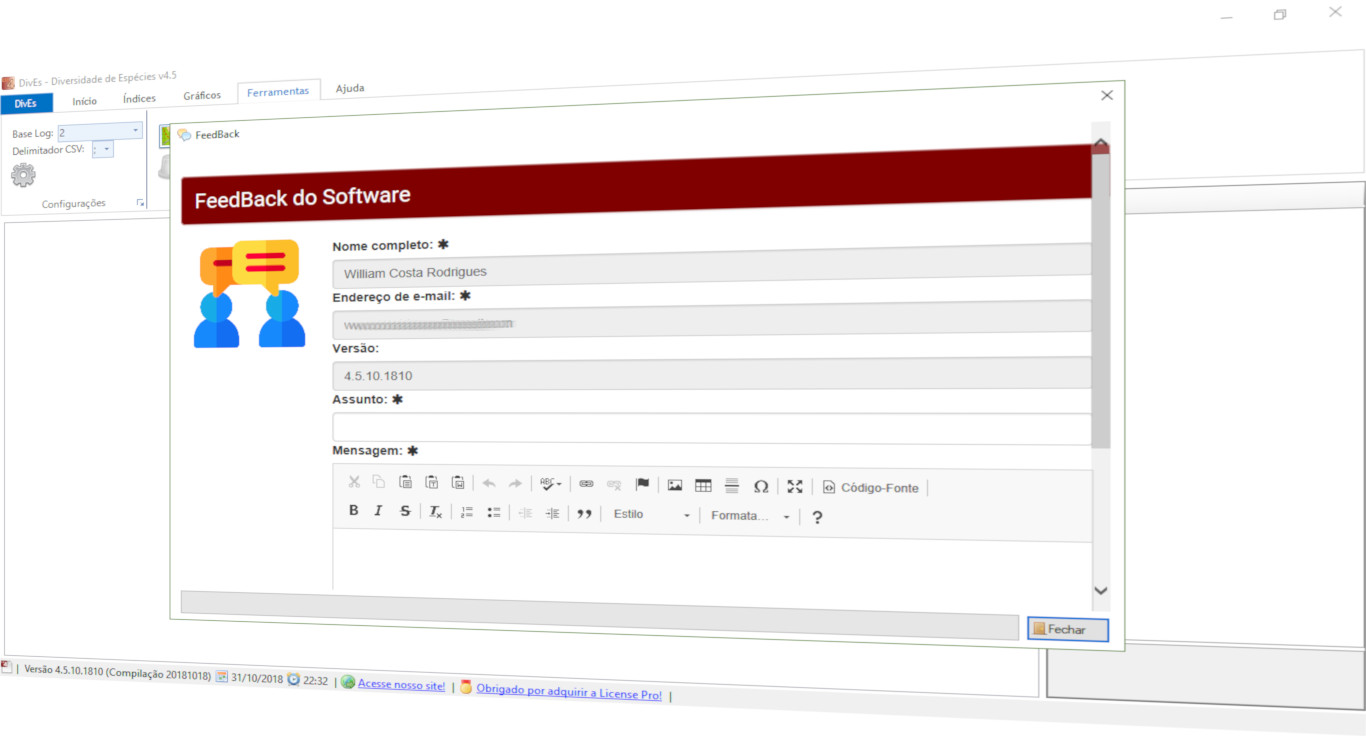
Task: Open the Formata... format dropdown
Action: pyautogui.click(x=750, y=516)
